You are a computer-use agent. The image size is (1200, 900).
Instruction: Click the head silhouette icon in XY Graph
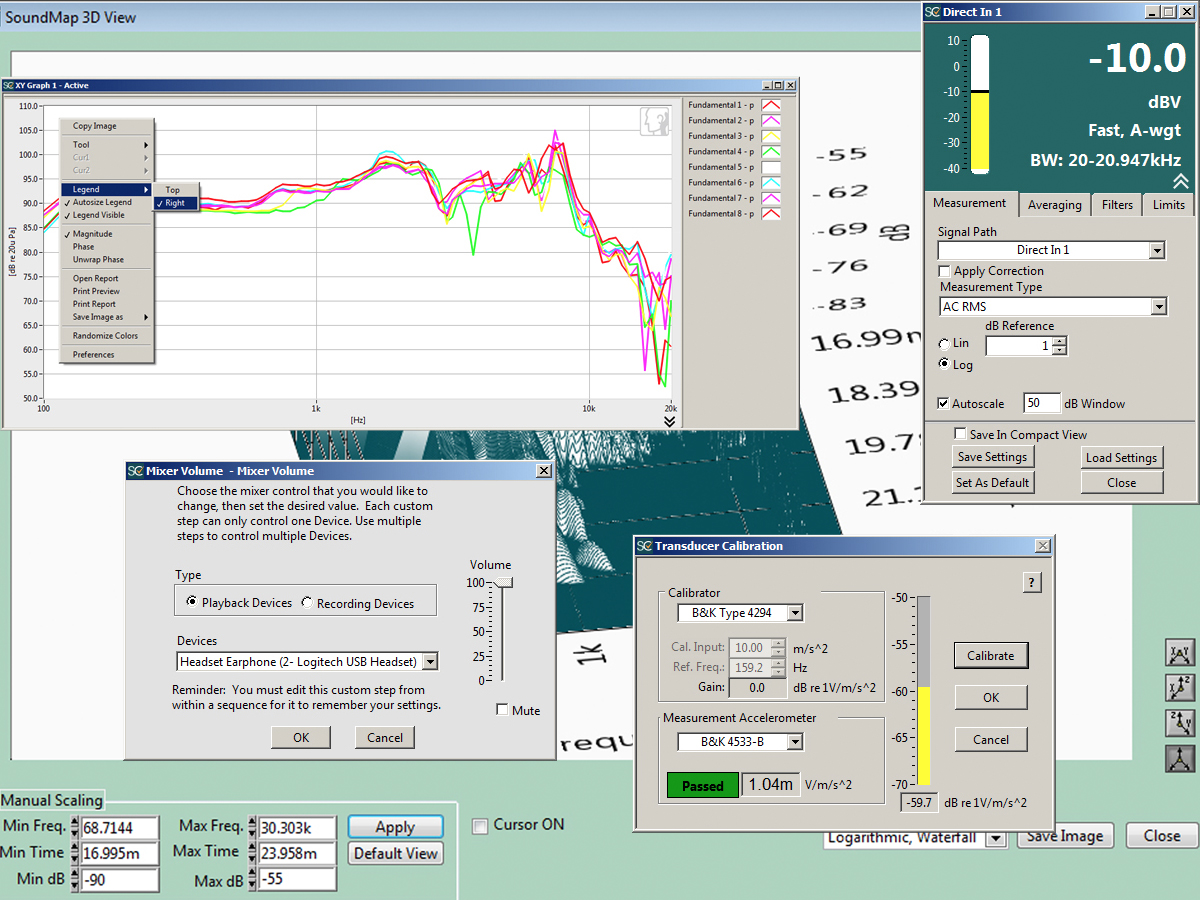pos(654,120)
